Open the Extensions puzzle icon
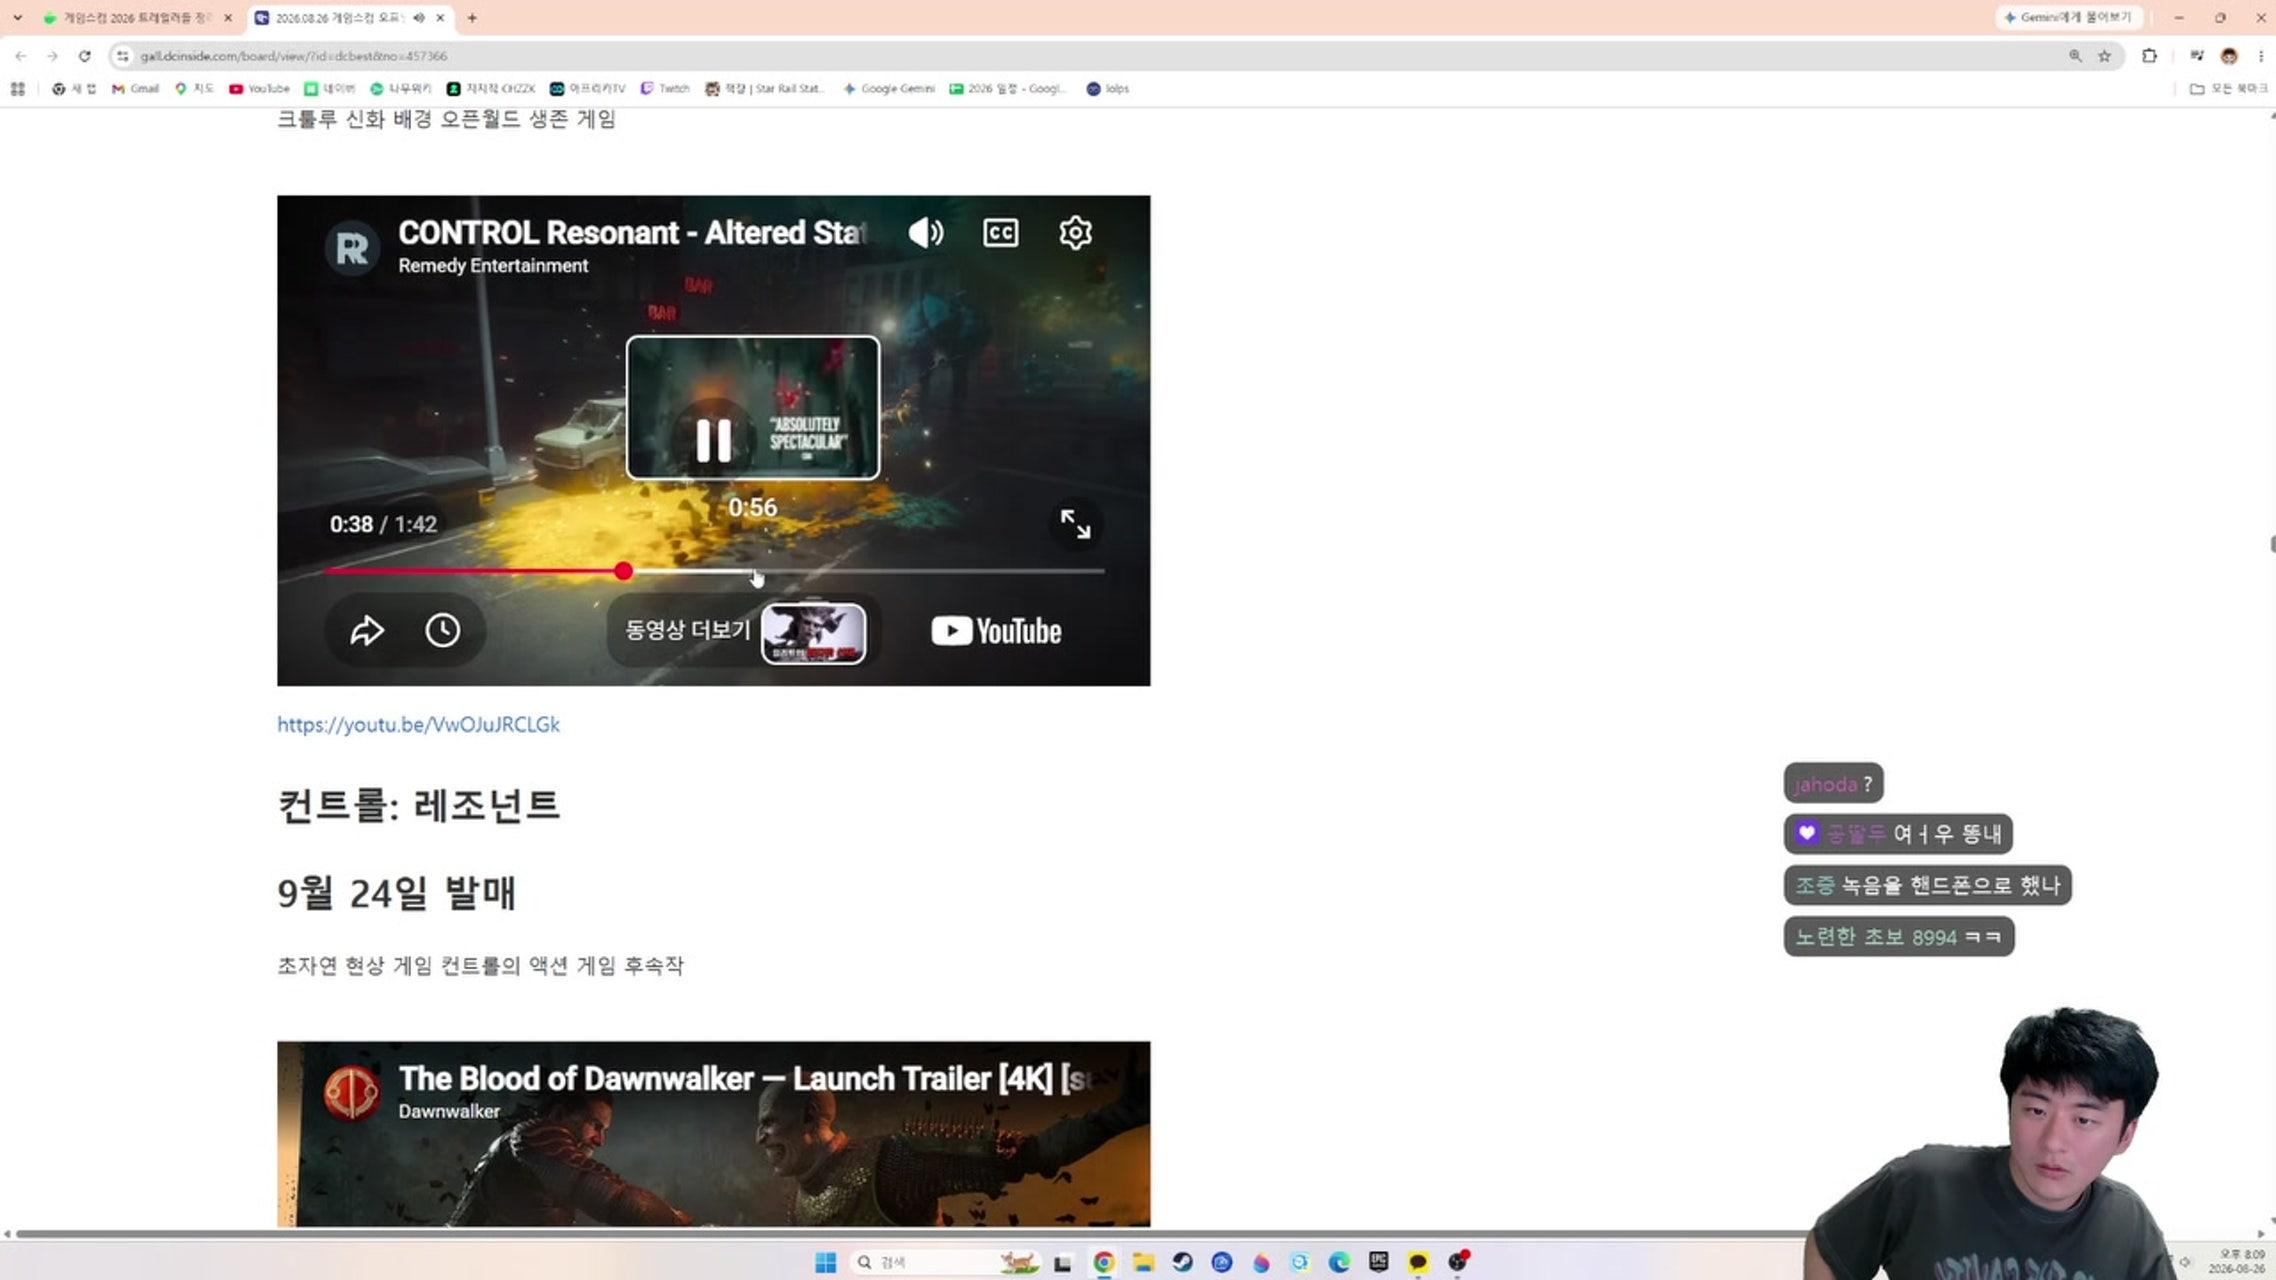Viewport: 2276px width, 1280px height. coord(2149,56)
